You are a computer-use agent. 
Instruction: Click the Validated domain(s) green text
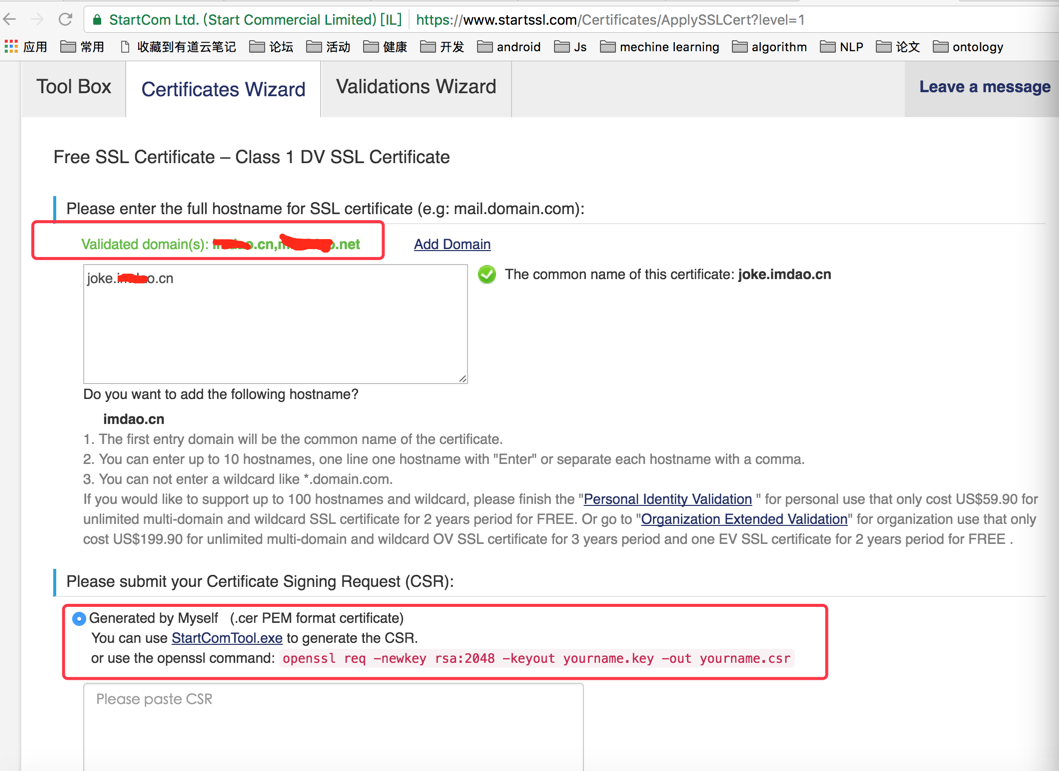(x=221, y=244)
